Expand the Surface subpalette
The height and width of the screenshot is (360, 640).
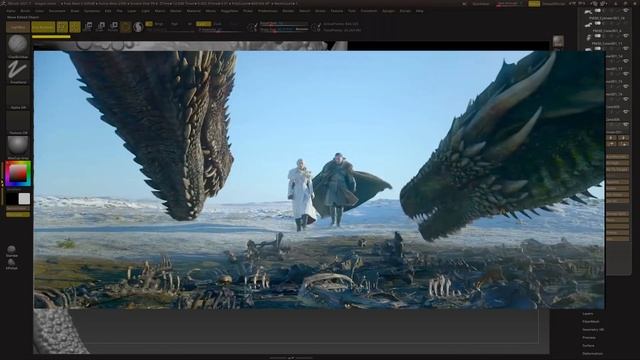pos(588,345)
